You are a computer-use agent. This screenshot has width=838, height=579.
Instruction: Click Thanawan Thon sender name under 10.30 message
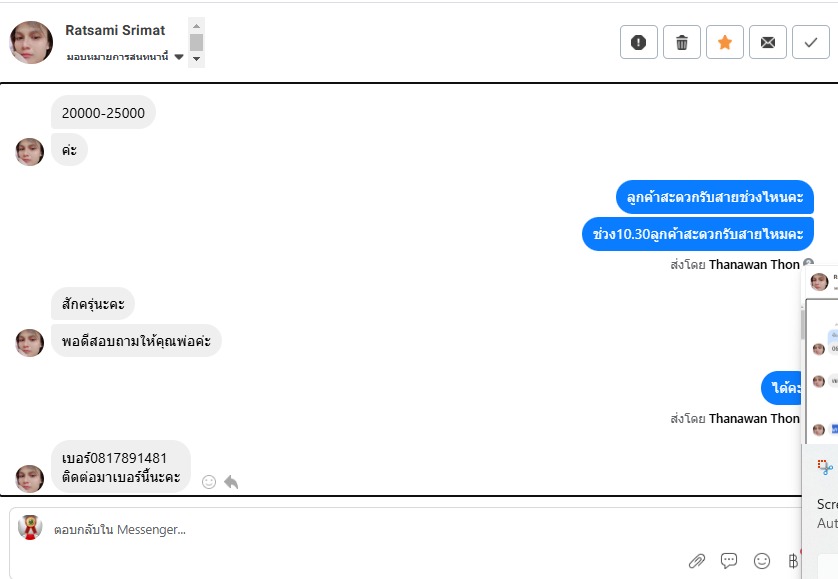pos(754,265)
